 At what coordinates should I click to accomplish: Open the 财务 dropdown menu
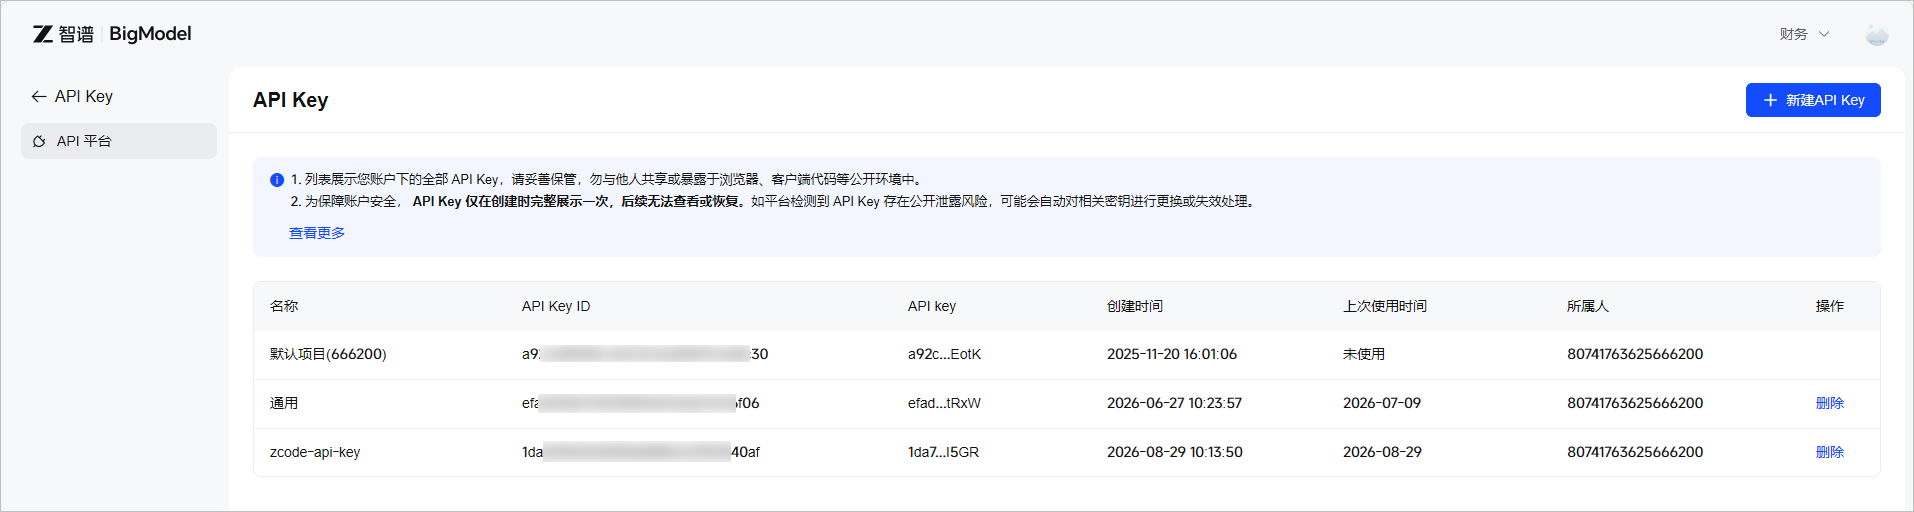pyautogui.click(x=1804, y=34)
